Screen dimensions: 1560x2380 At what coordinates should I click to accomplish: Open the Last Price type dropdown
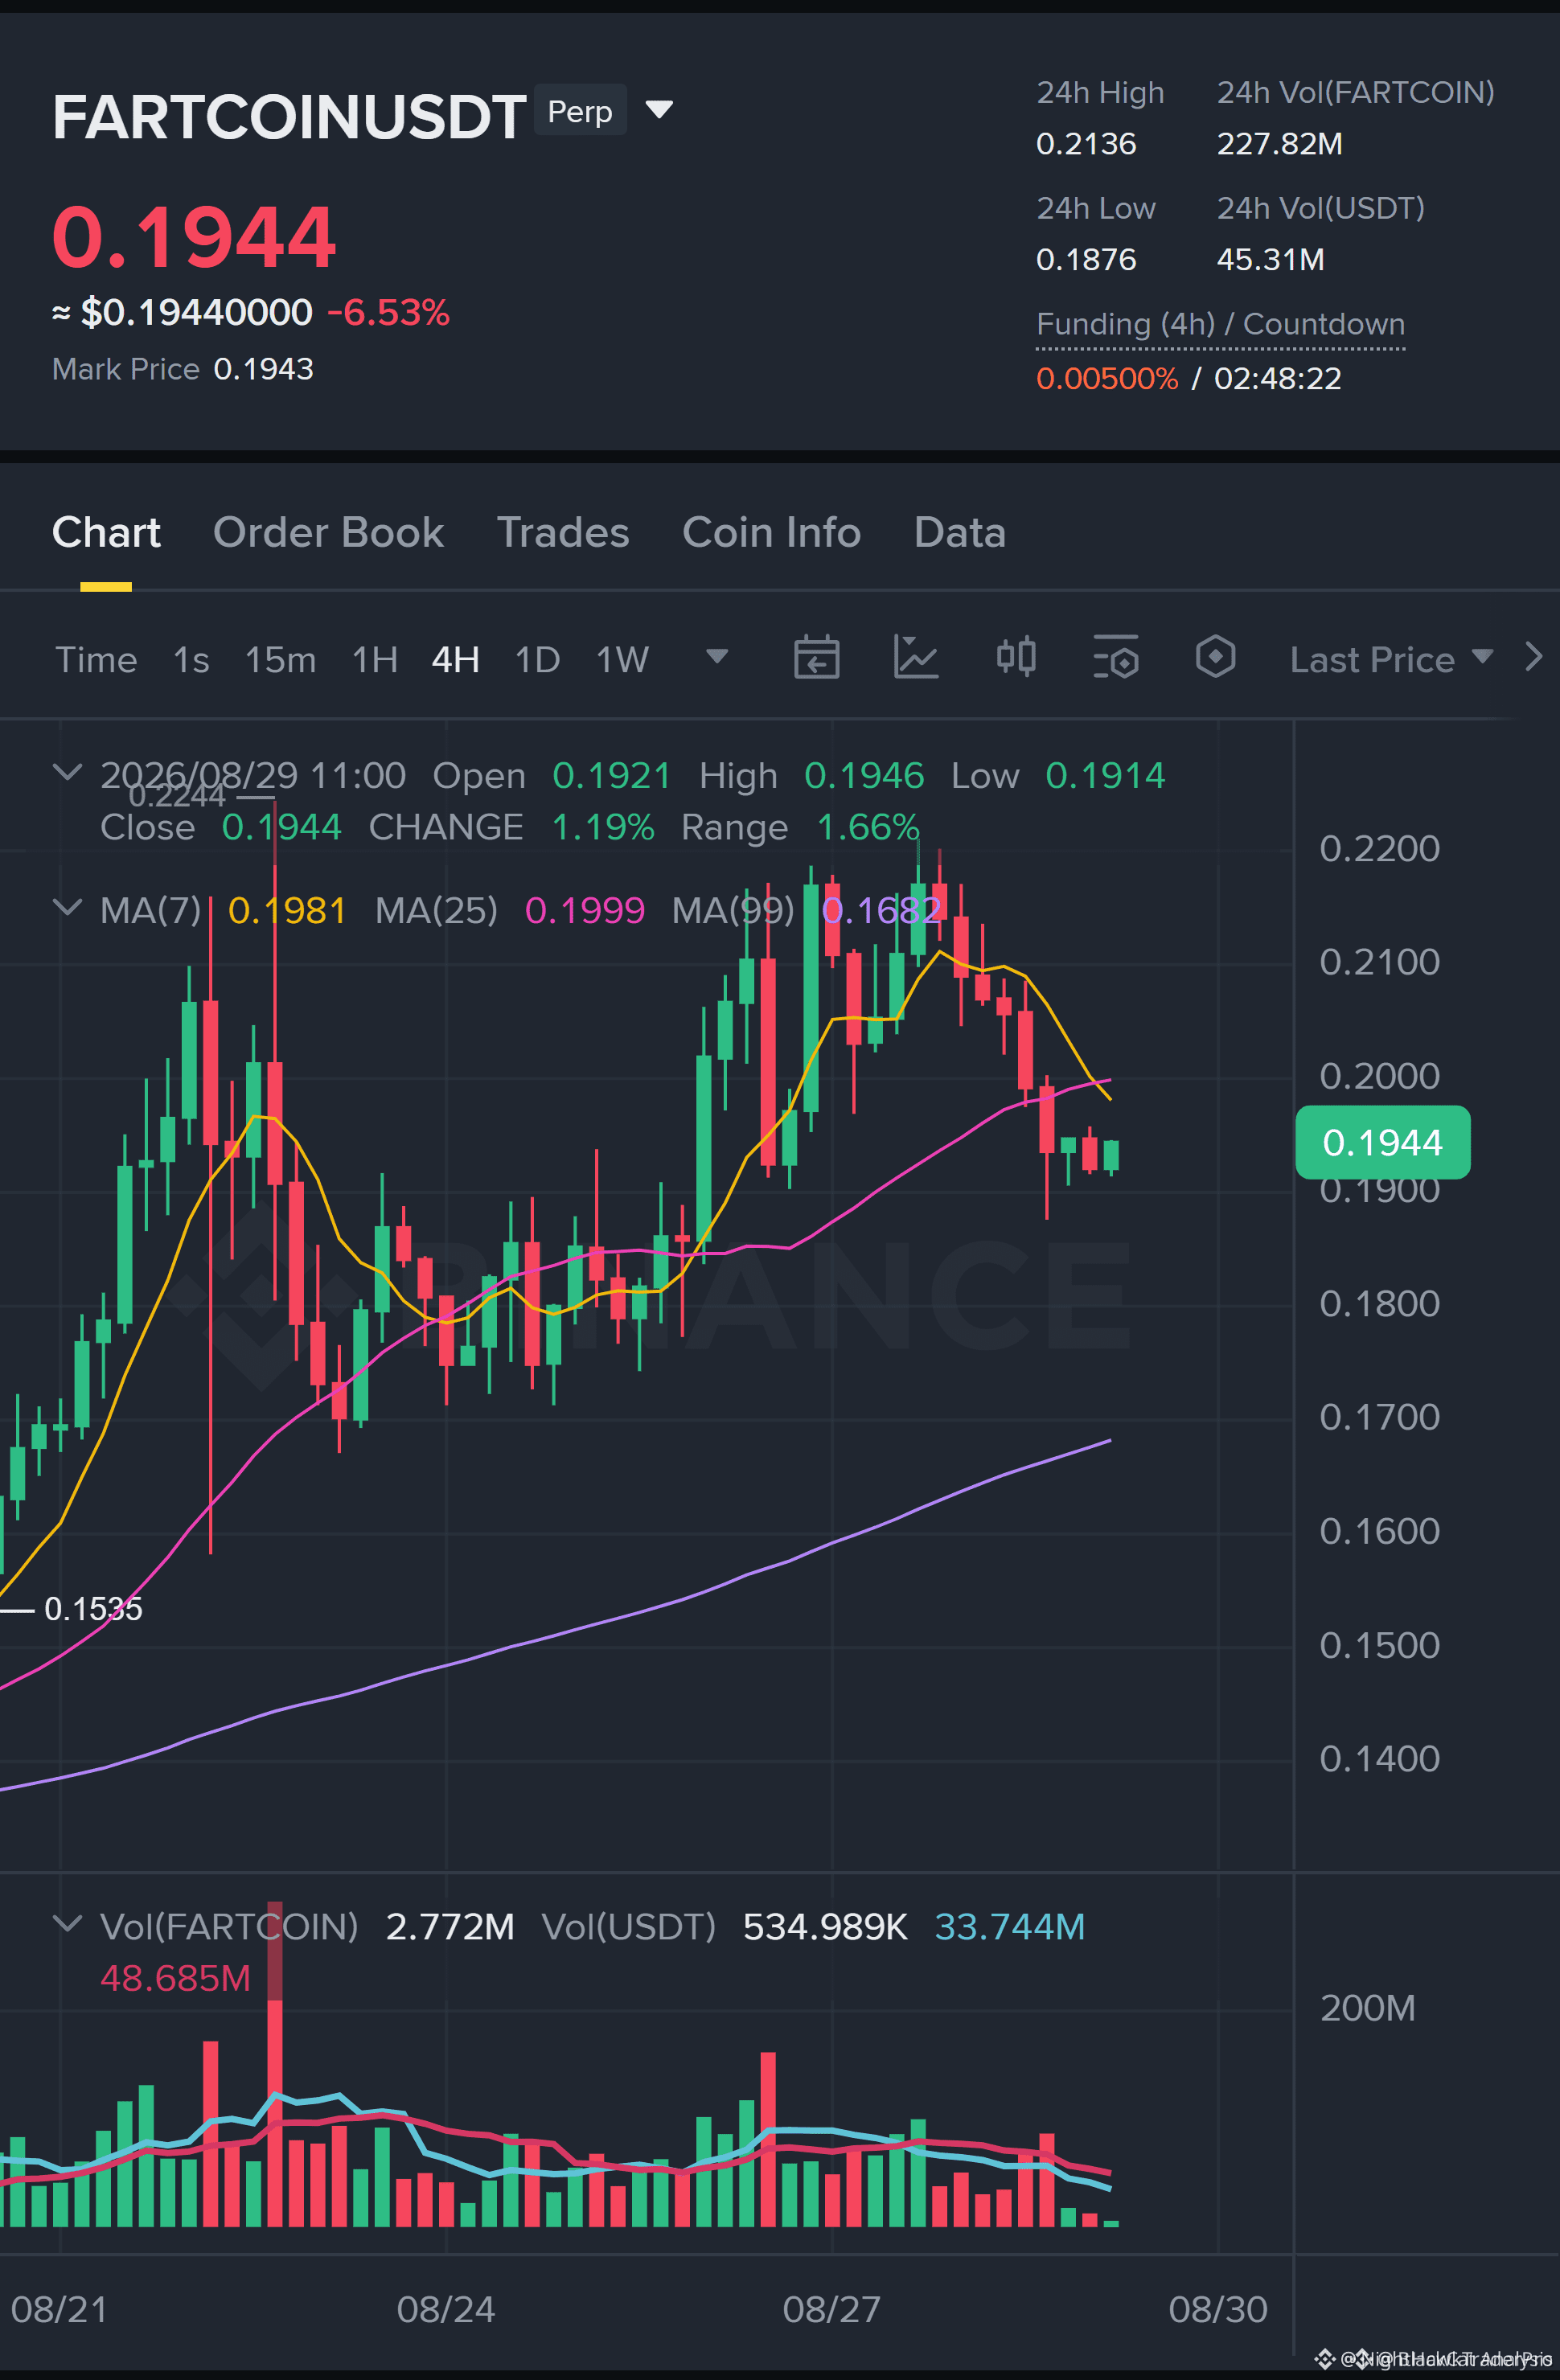click(x=1391, y=660)
